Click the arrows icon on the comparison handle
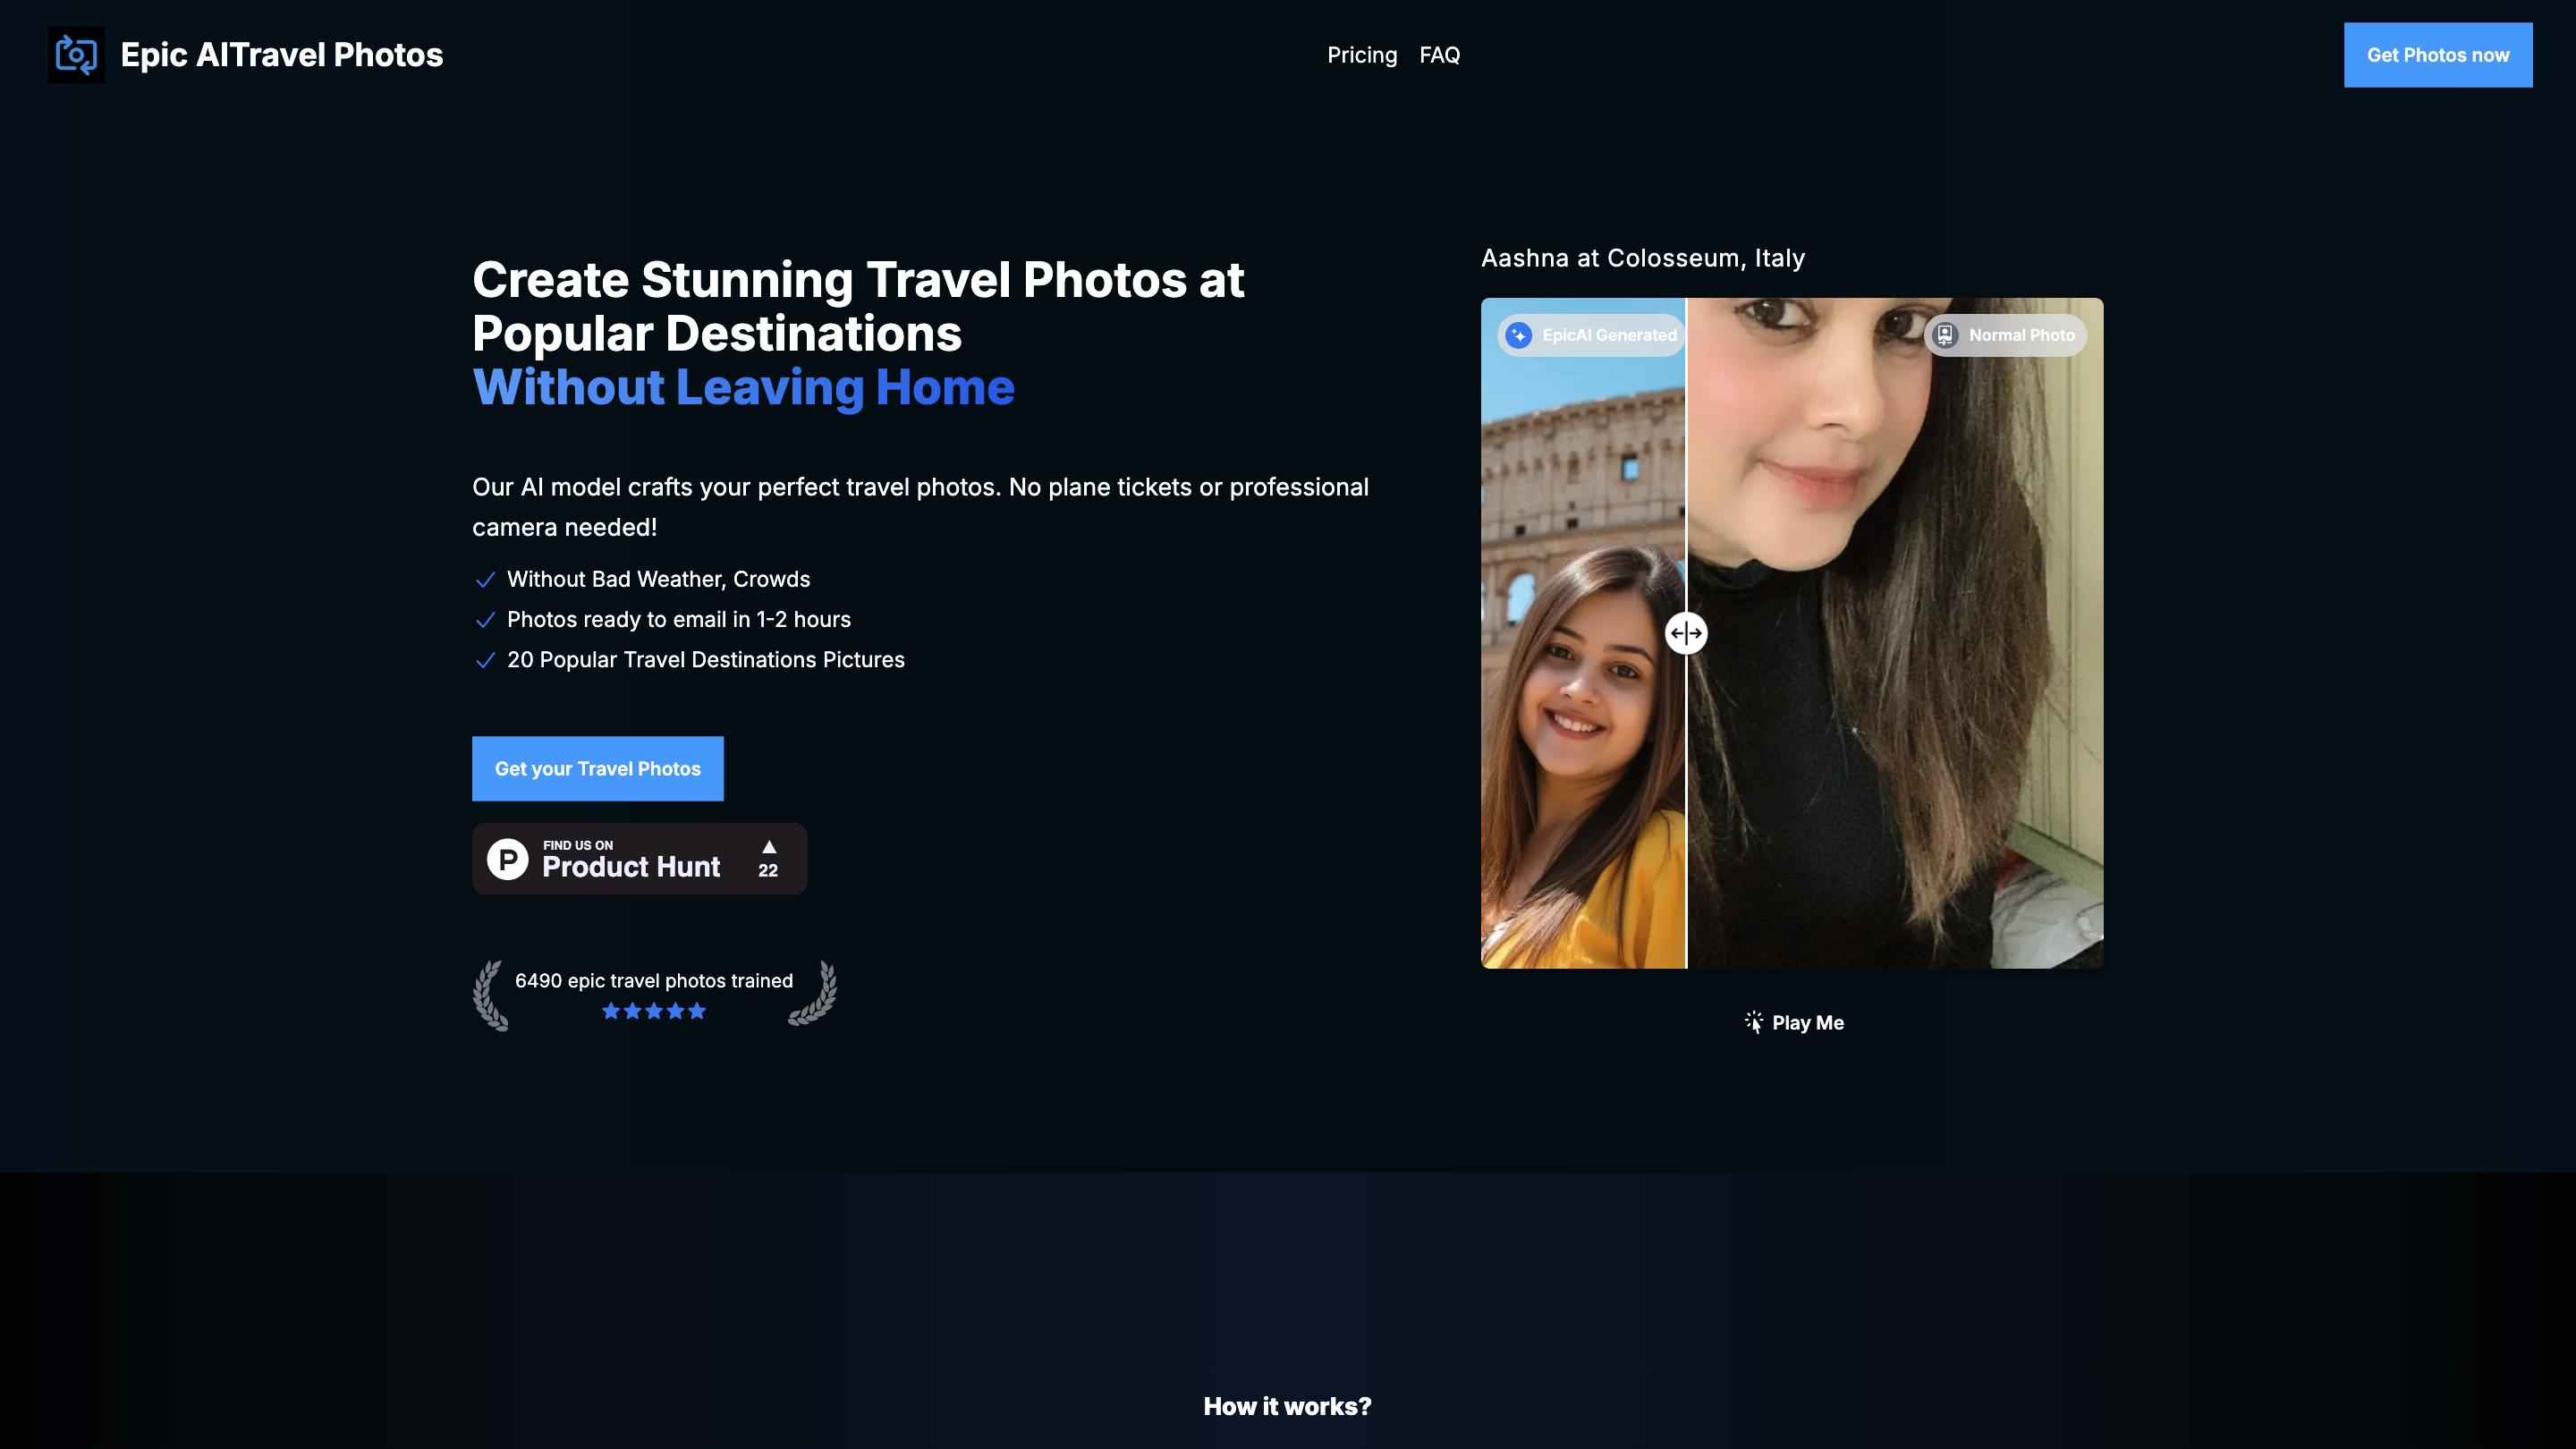The image size is (2576, 1449). click(1686, 632)
